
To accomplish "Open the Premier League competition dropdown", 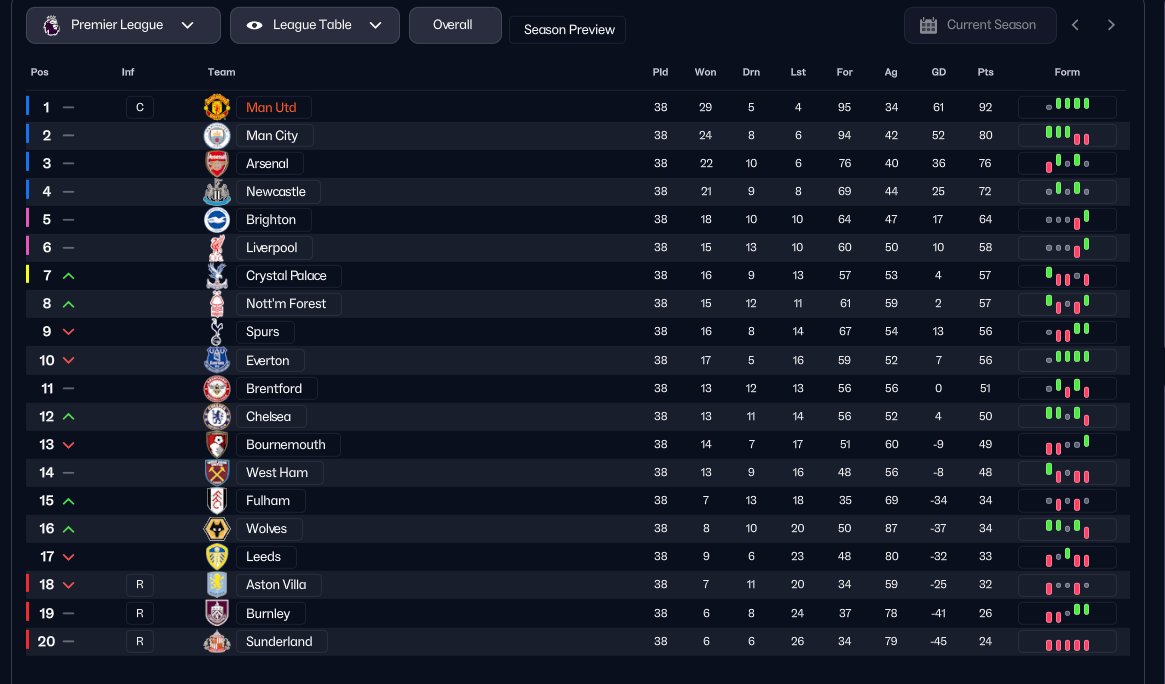I will pos(123,25).
